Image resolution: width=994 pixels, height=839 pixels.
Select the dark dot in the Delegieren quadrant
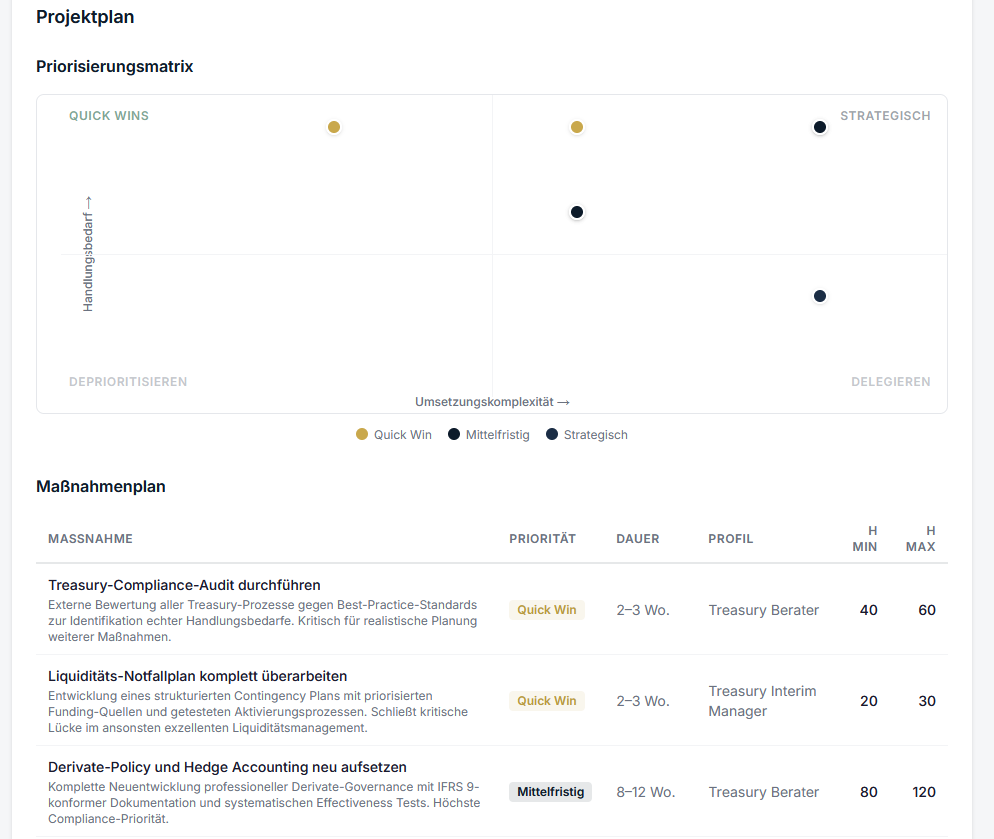820,295
